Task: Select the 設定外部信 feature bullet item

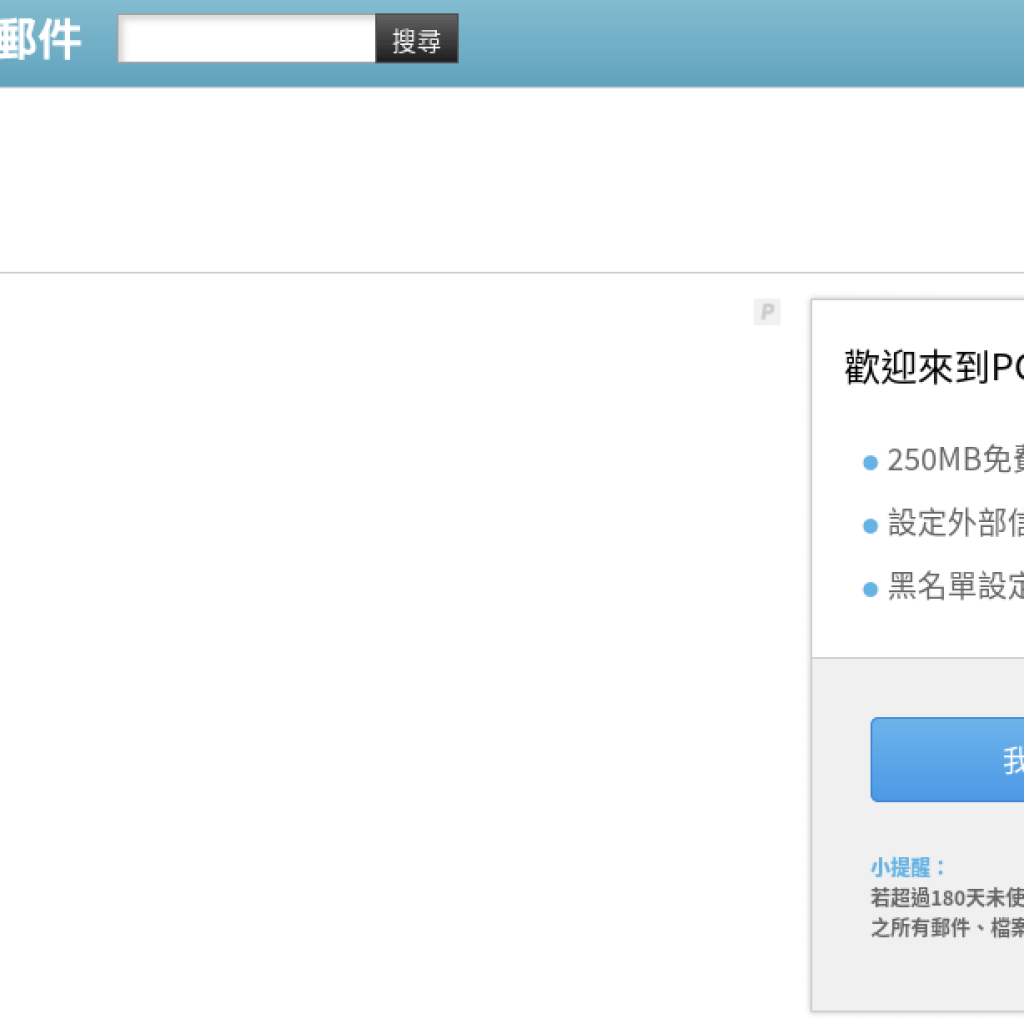Action: click(x=950, y=524)
